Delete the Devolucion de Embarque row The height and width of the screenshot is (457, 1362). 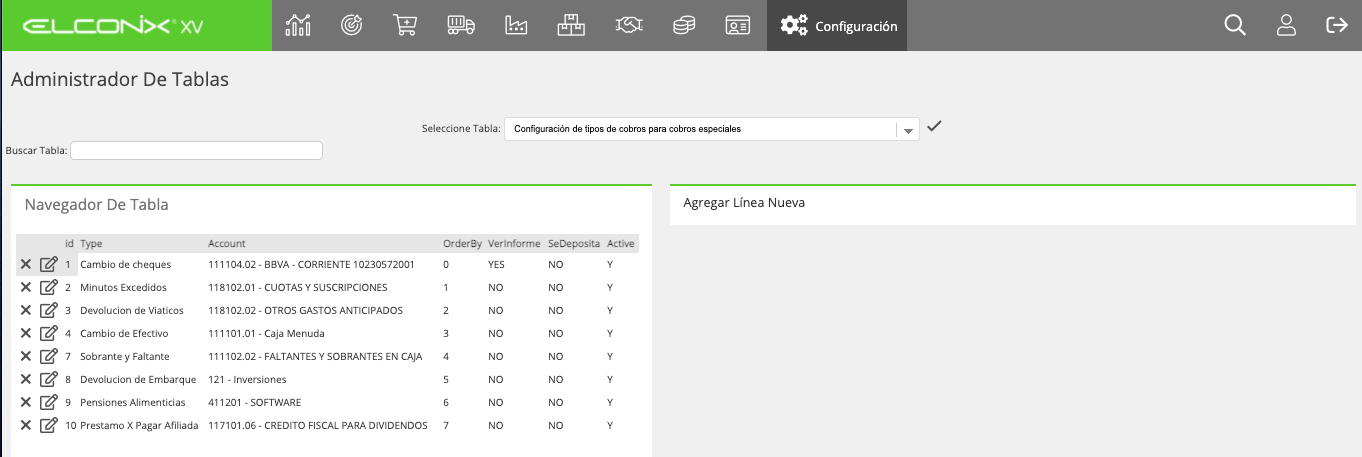pos(26,379)
